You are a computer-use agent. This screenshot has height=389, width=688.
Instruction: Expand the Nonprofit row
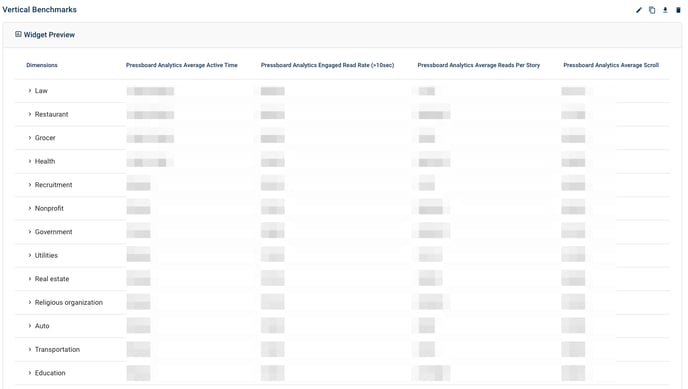pyautogui.click(x=30, y=208)
